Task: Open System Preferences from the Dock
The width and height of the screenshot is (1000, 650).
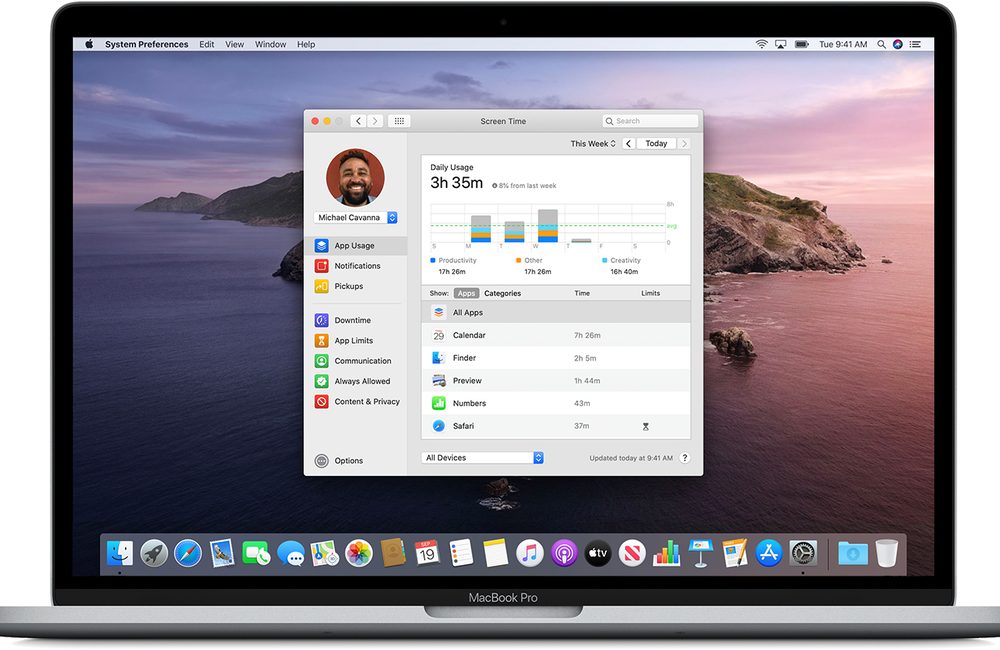Action: click(x=803, y=553)
